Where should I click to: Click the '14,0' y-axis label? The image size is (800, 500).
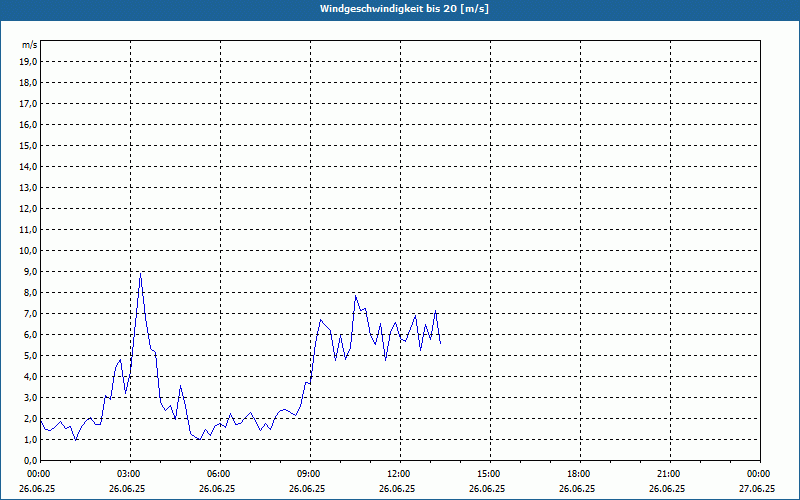[x=29, y=166]
